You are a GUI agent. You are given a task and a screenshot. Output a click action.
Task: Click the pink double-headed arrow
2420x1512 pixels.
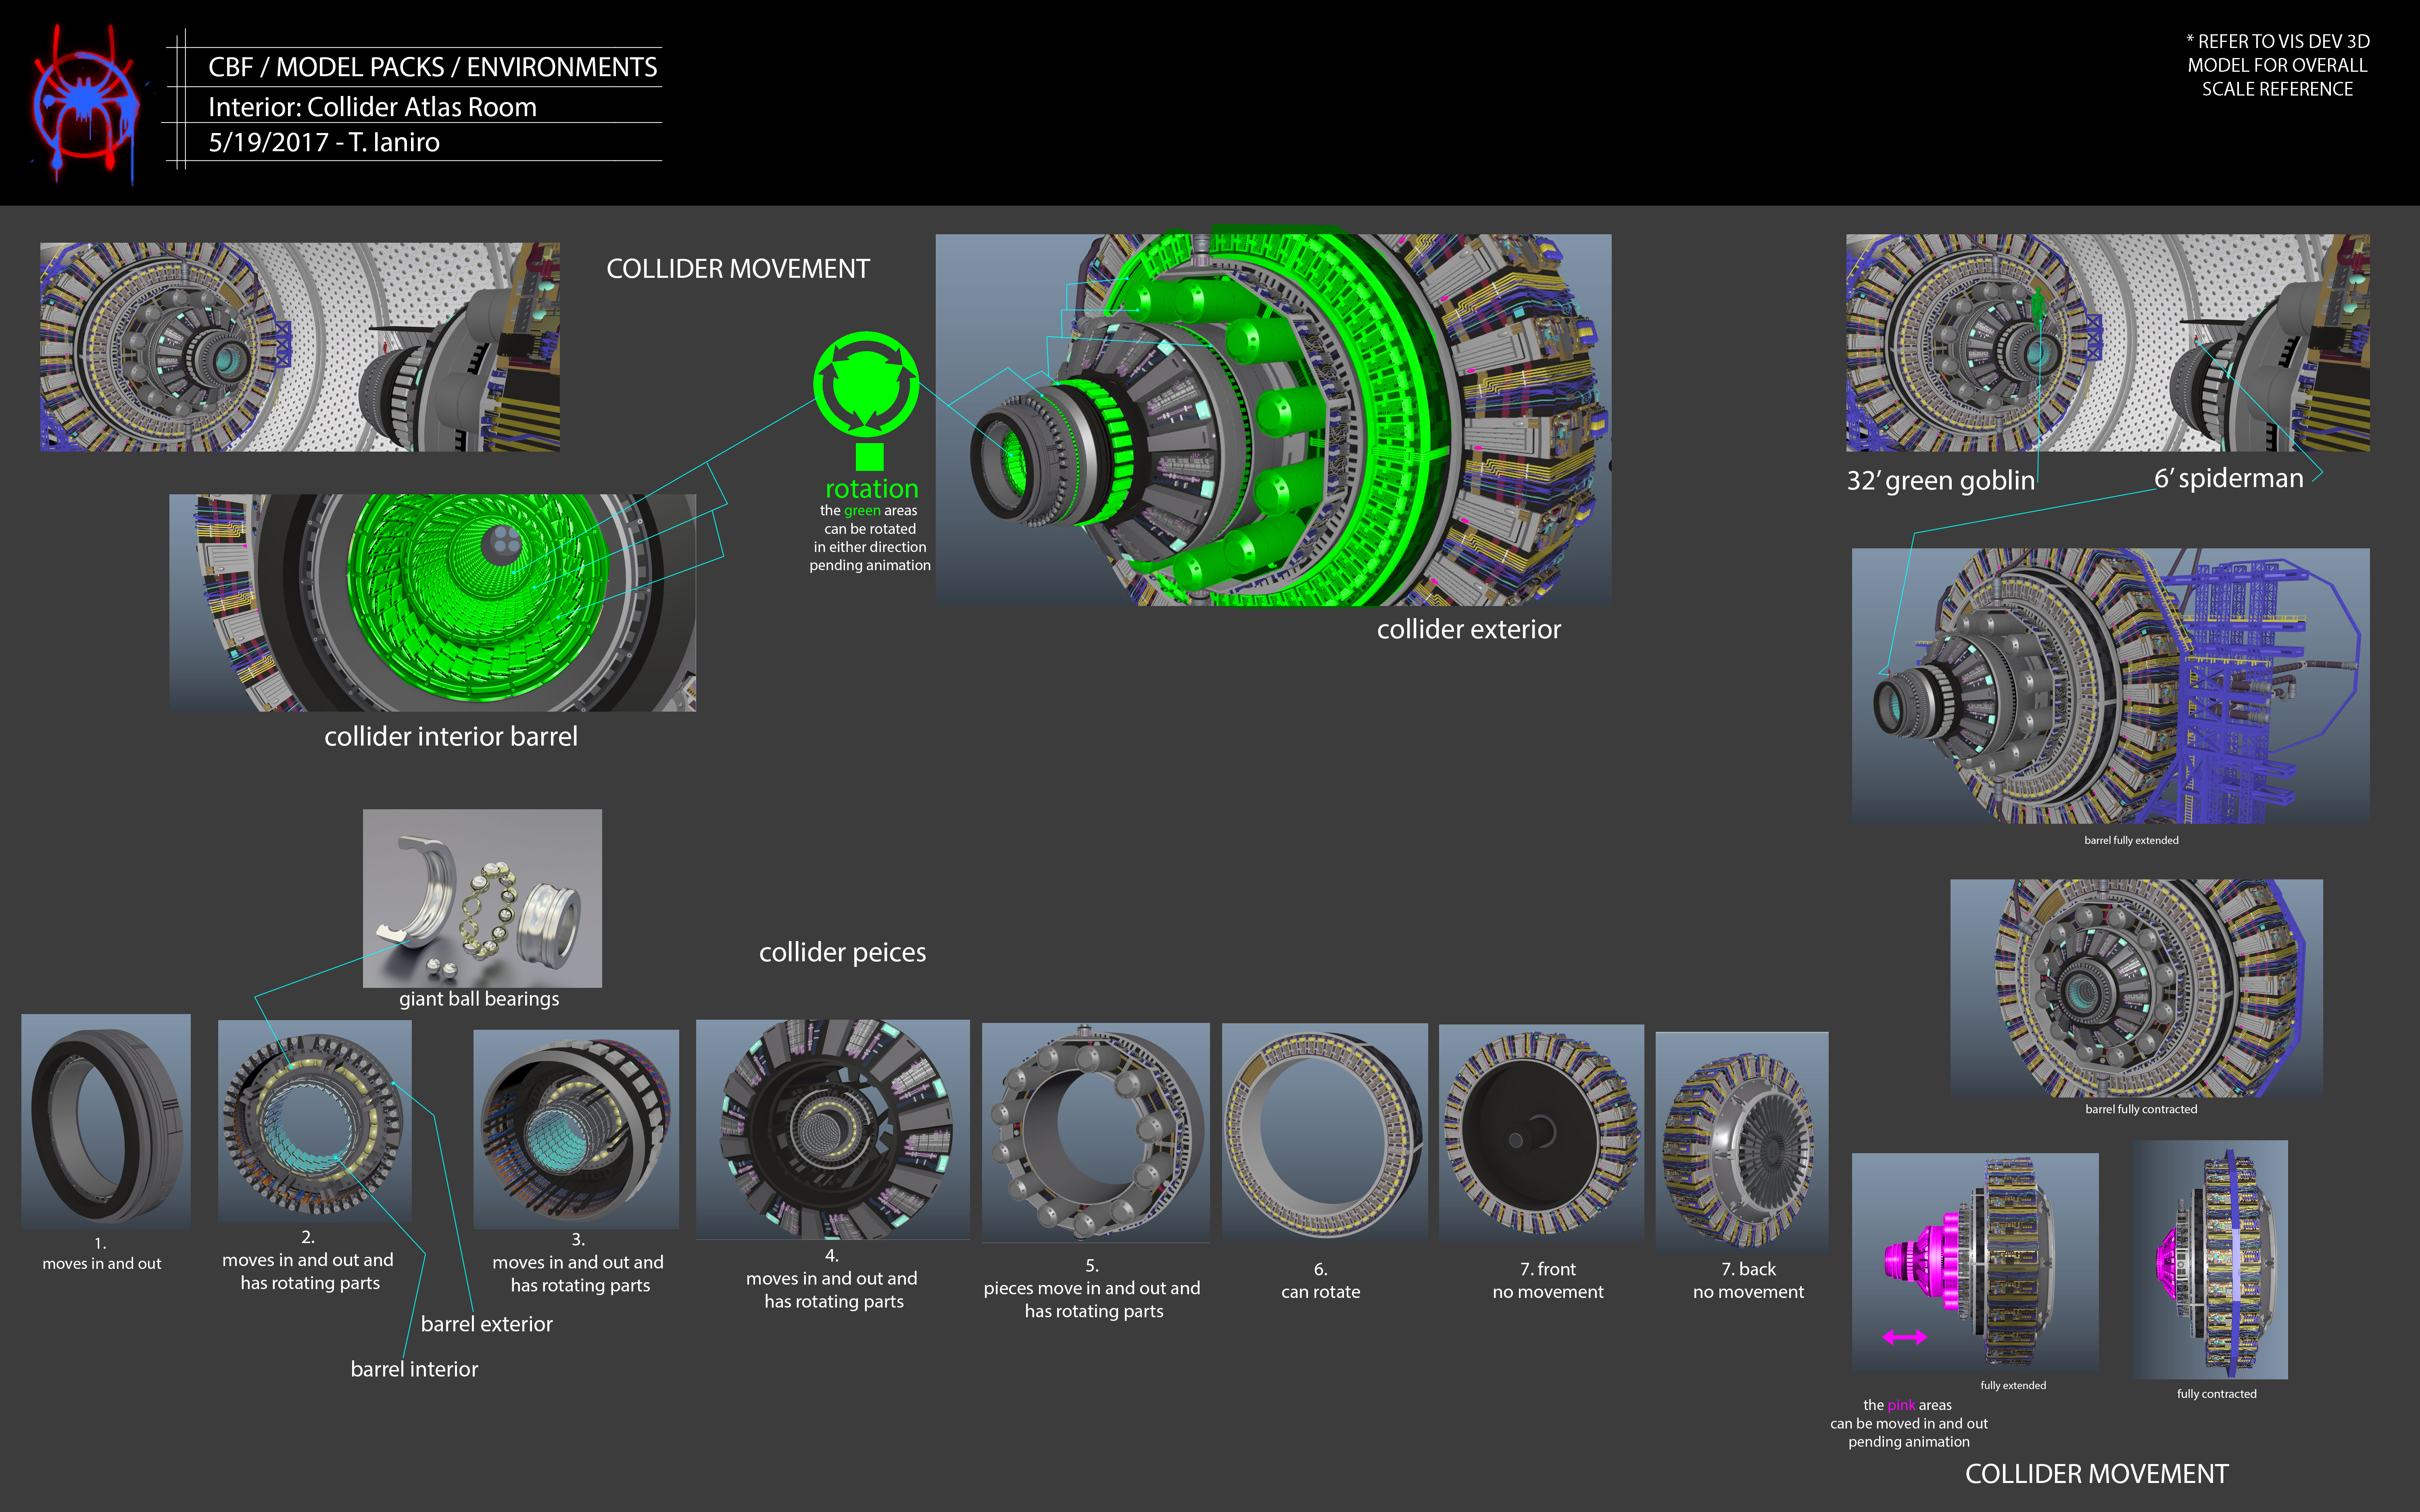click(1904, 1337)
